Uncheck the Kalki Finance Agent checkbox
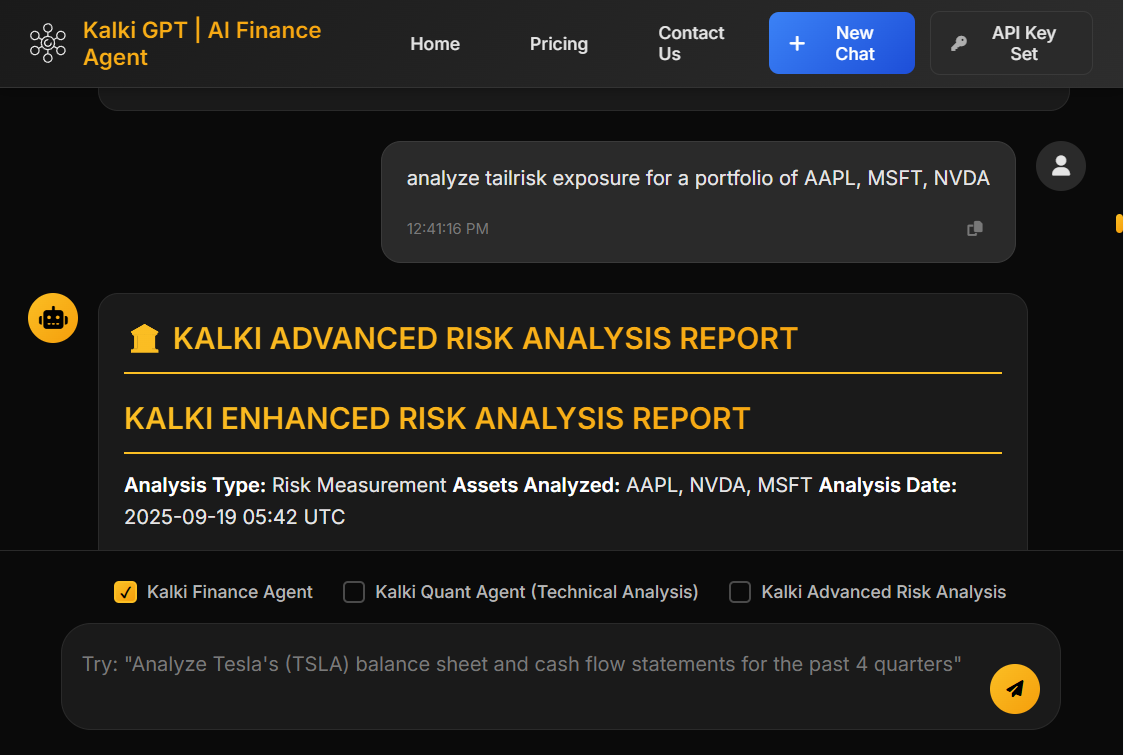1124x755 pixels. [x=125, y=592]
